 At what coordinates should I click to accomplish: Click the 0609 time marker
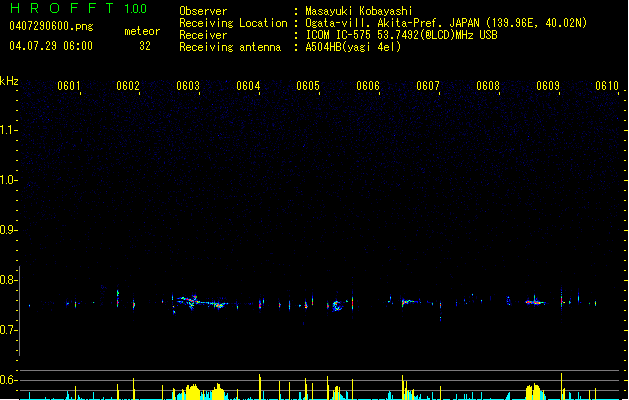pos(548,86)
